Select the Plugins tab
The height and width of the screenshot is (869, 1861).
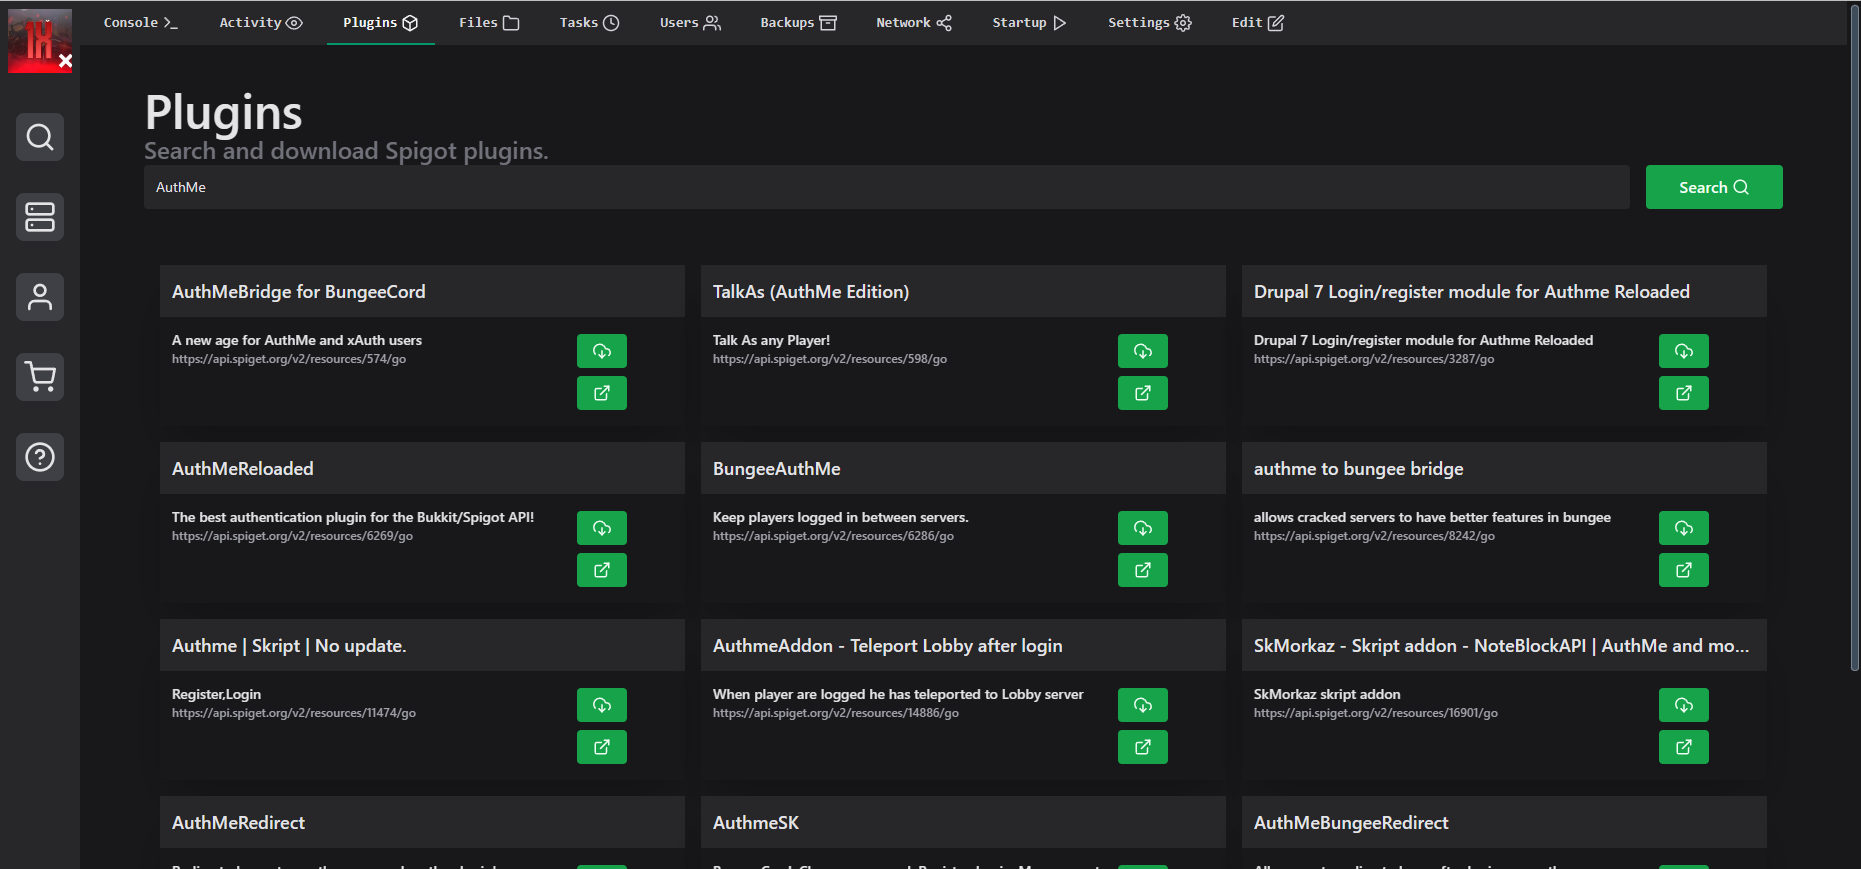(x=381, y=22)
